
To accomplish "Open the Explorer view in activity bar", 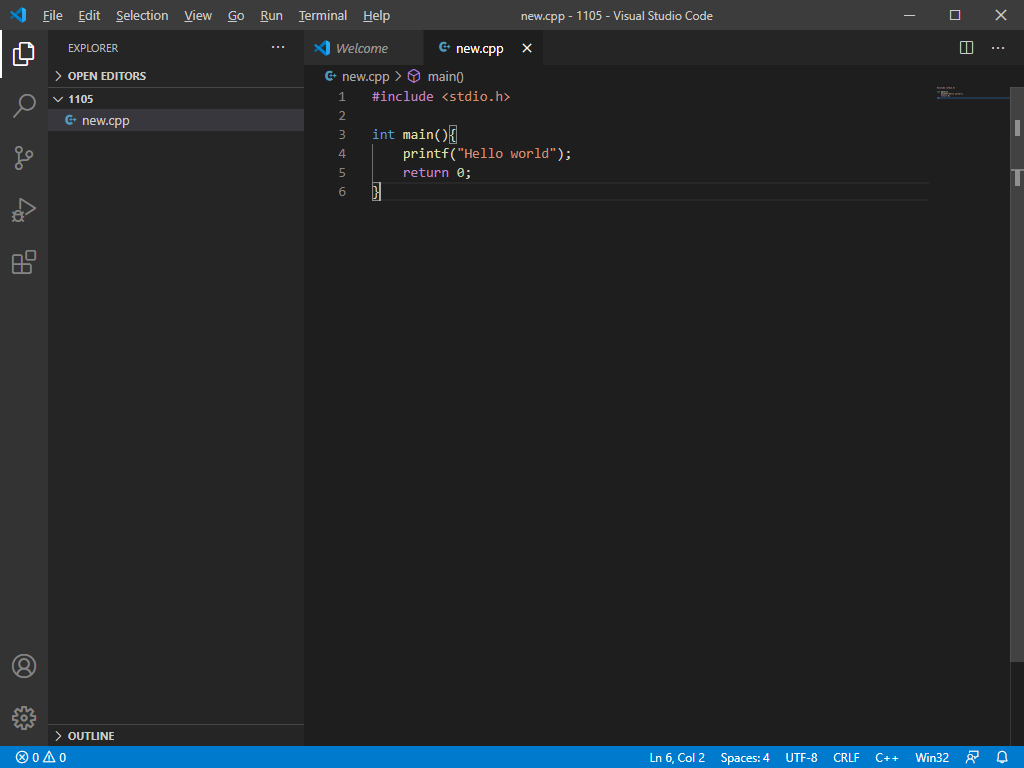I will [x=24, y=54].
